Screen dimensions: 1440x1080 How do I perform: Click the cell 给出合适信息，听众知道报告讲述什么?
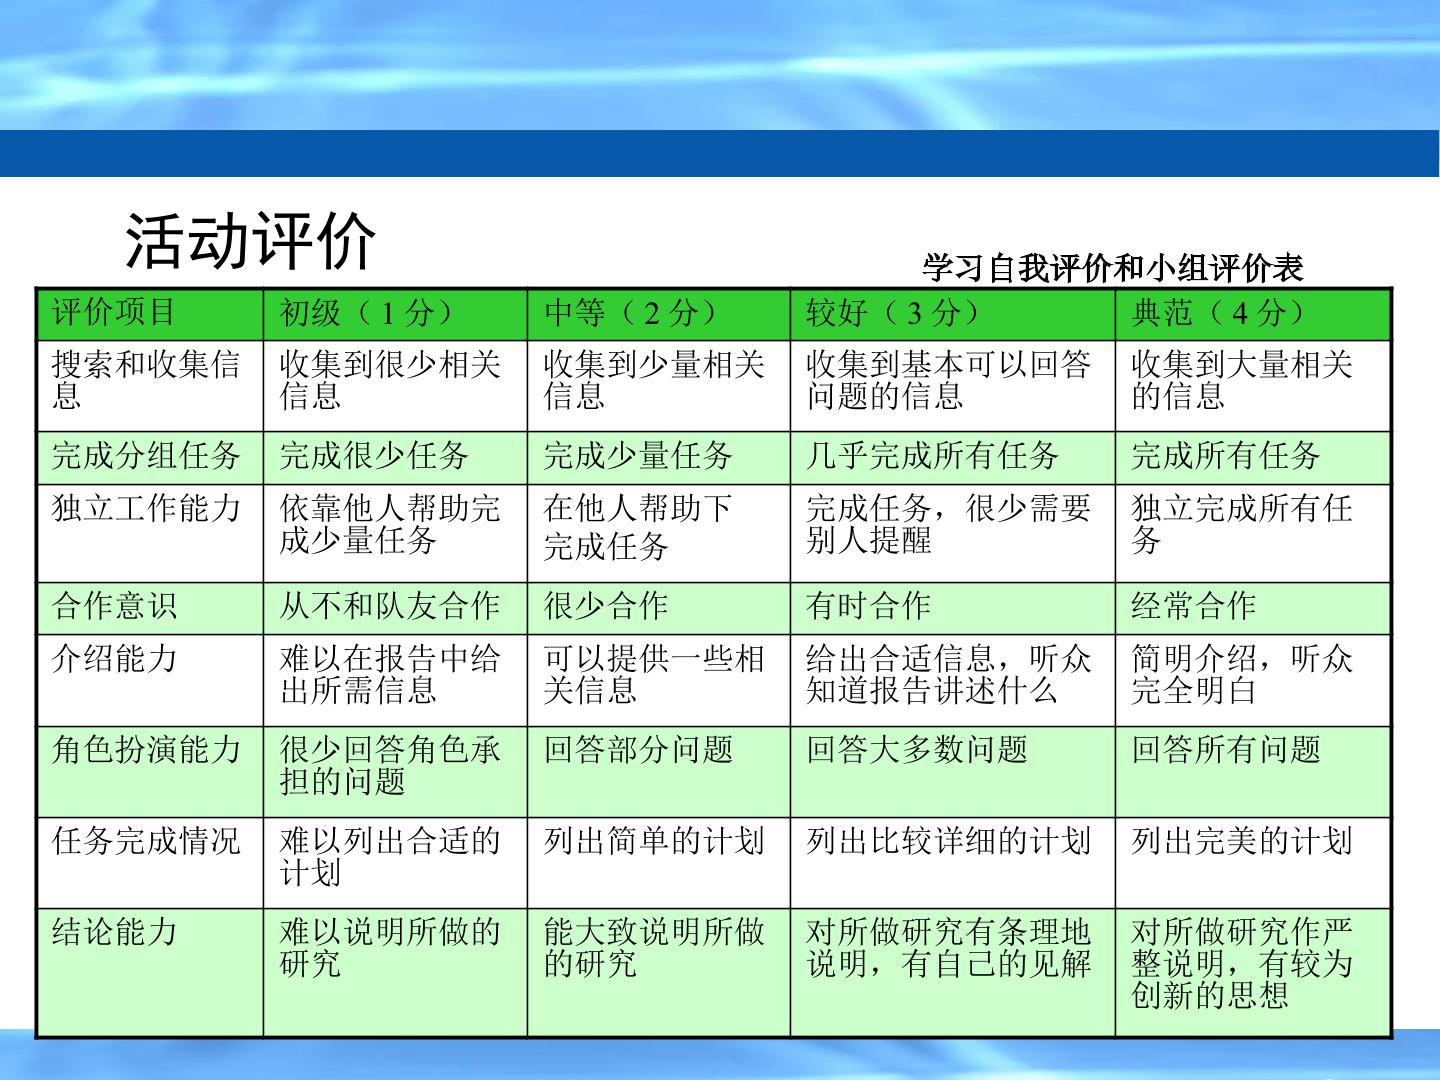click(953, 680)
